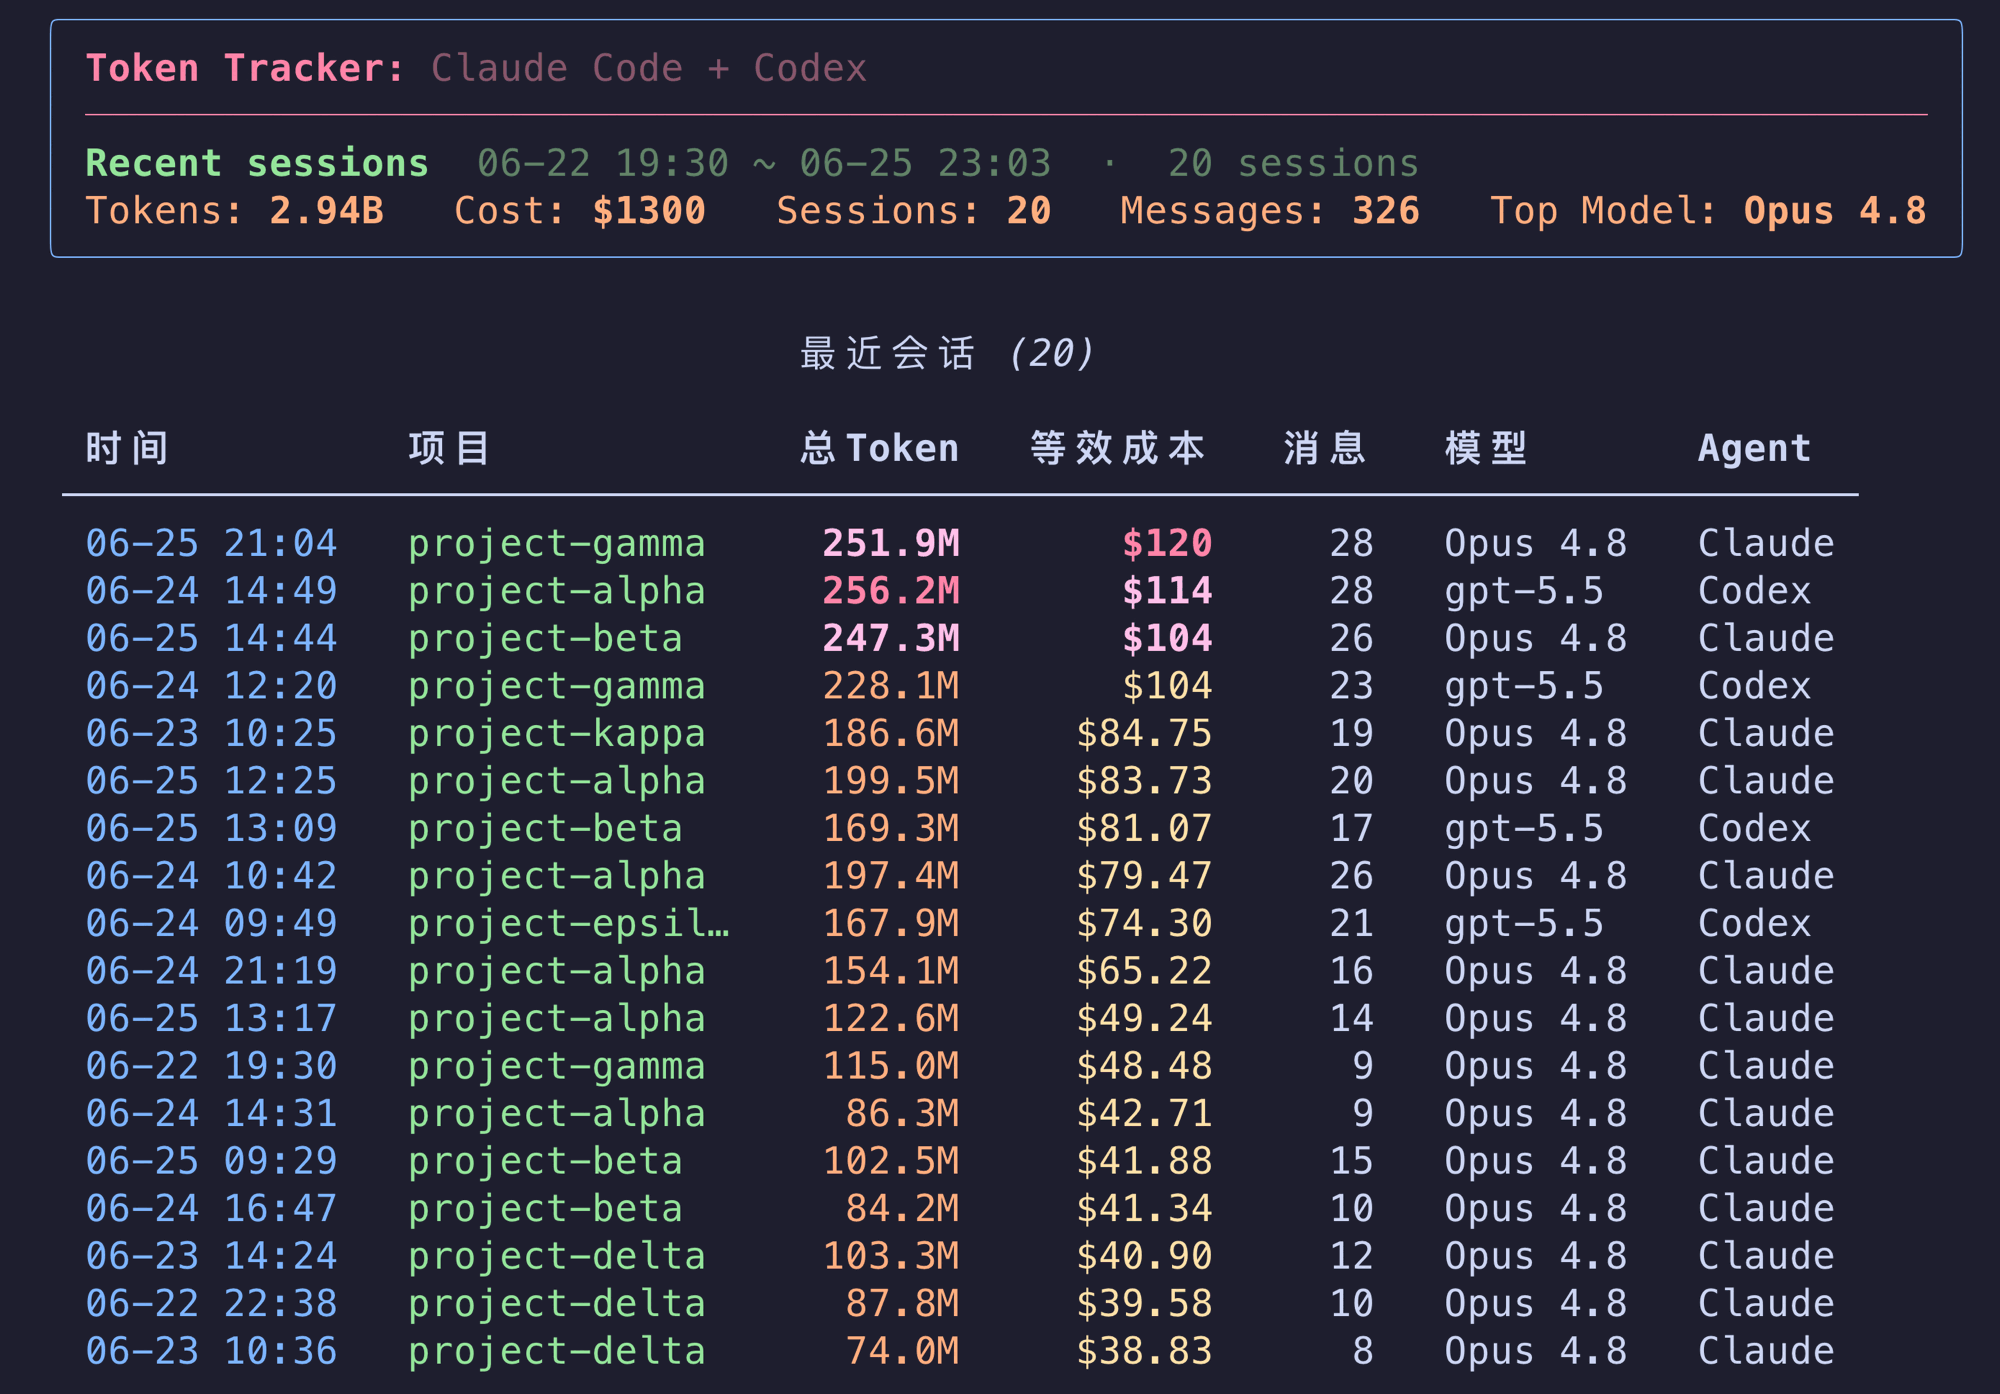
Task: Click the "$79.47" cost value
Action: [1144, 876]
